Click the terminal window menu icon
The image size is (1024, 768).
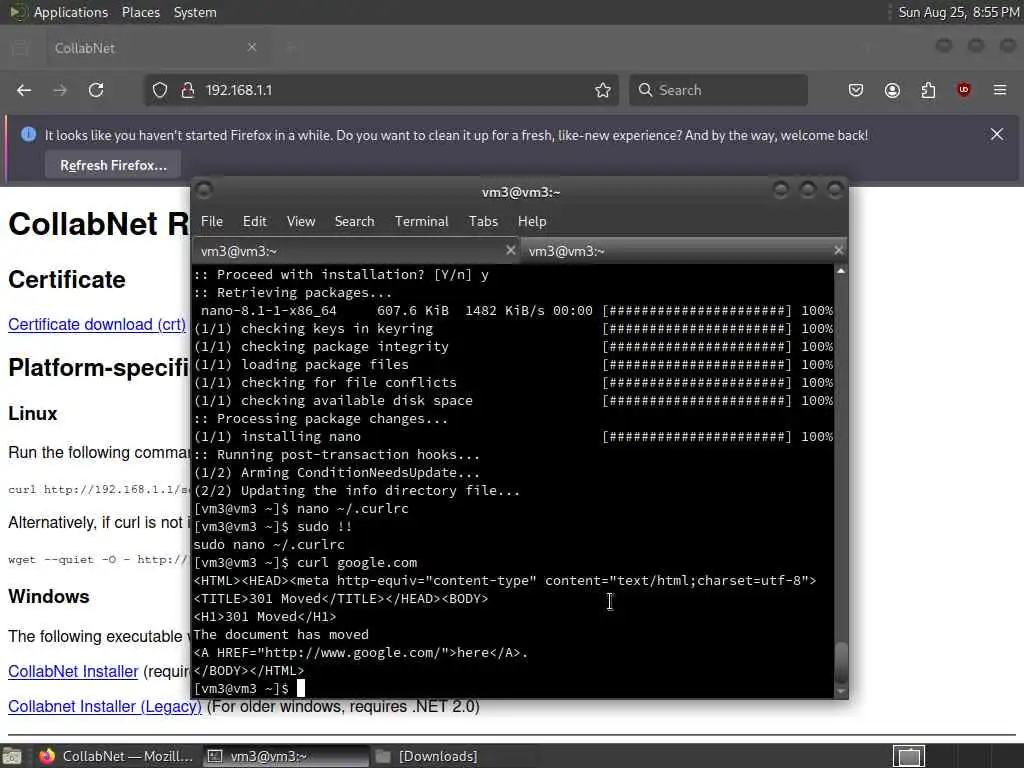point(204,190)
